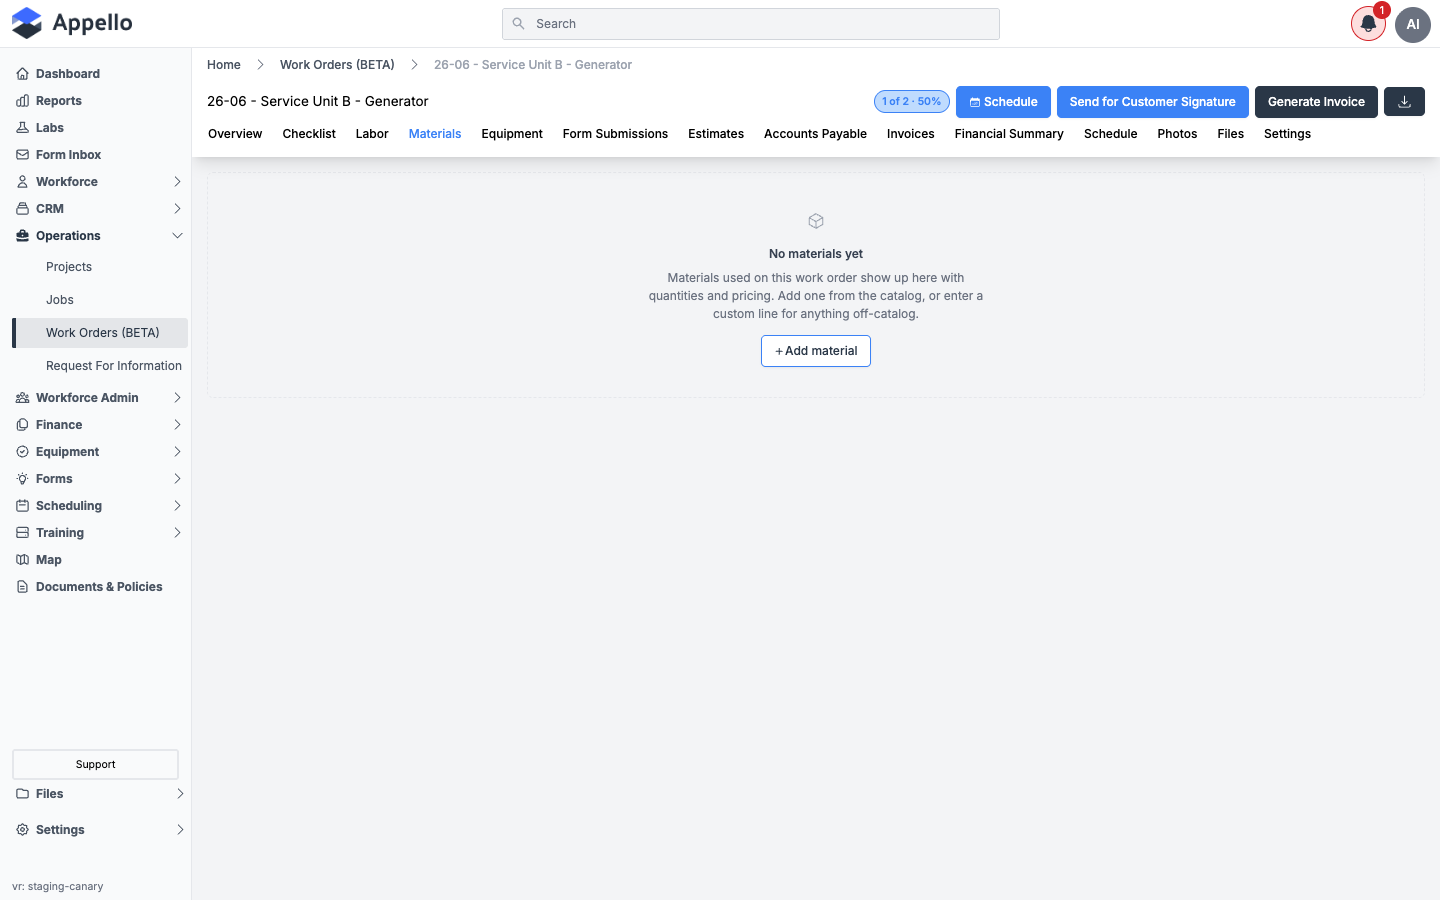Open Documents & Policies
Viewport: 1440px width, 918px height.
(x=100, y=587)
